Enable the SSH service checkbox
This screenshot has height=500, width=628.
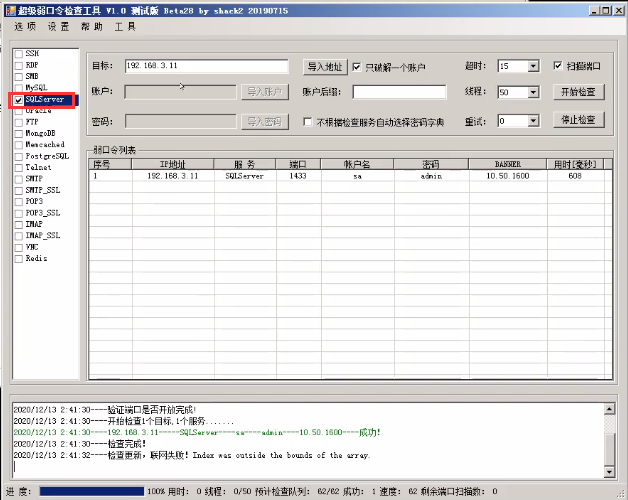coord(19,52)
